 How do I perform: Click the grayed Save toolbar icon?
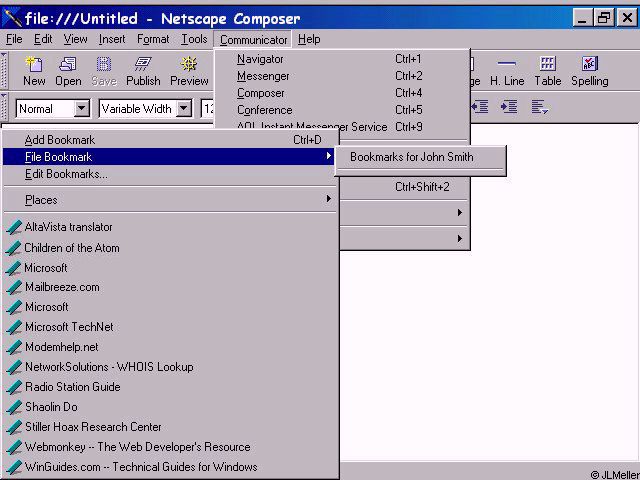(x=104, y=64)
